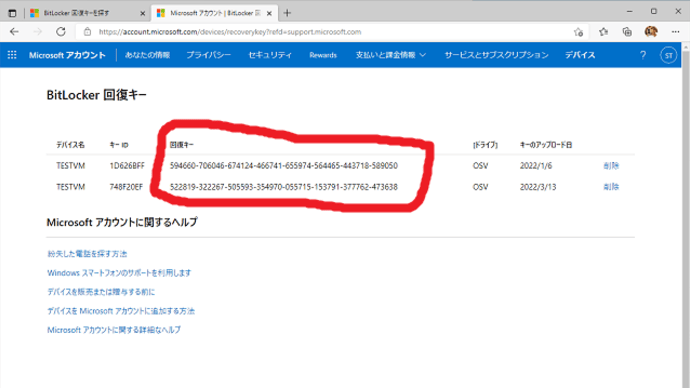Image resolution: width=690 pixels, height=388 pixels.
Task: Open the あなたの情報 menu item
Action: point(147,55)
